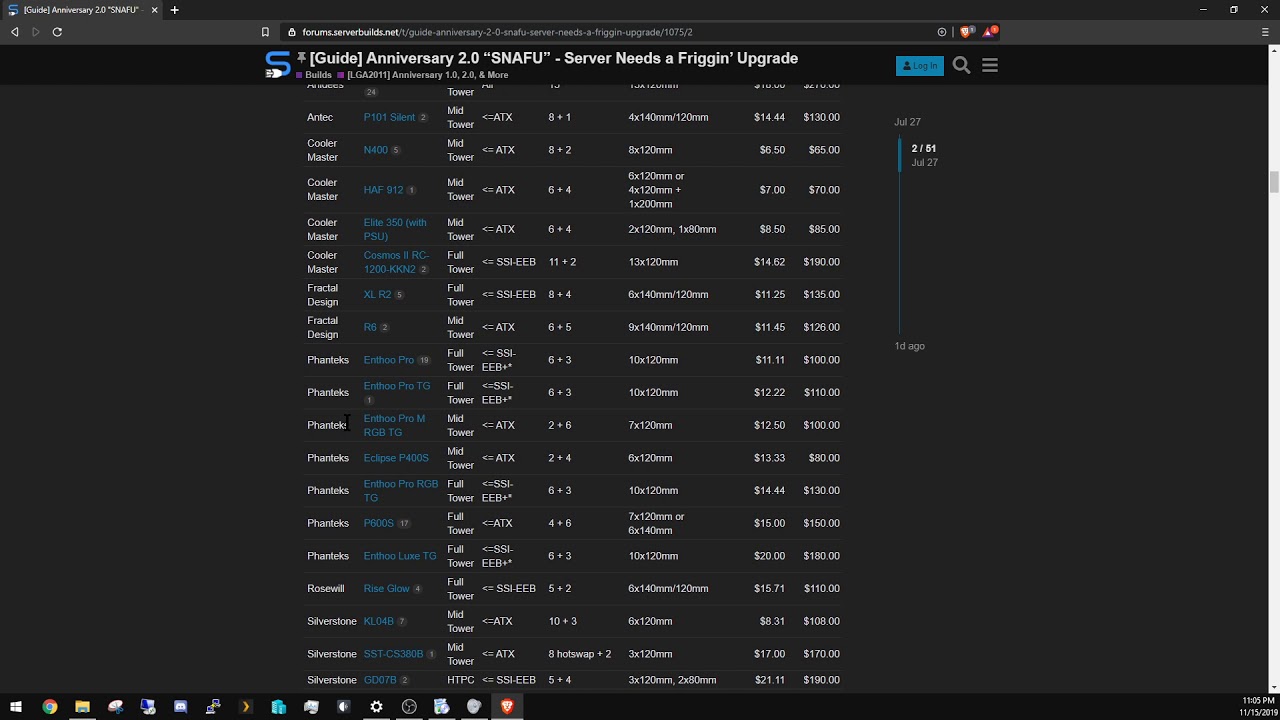1280x720 pixels.
Task: Open the Rise Glow case link
Action: point(386,589)
